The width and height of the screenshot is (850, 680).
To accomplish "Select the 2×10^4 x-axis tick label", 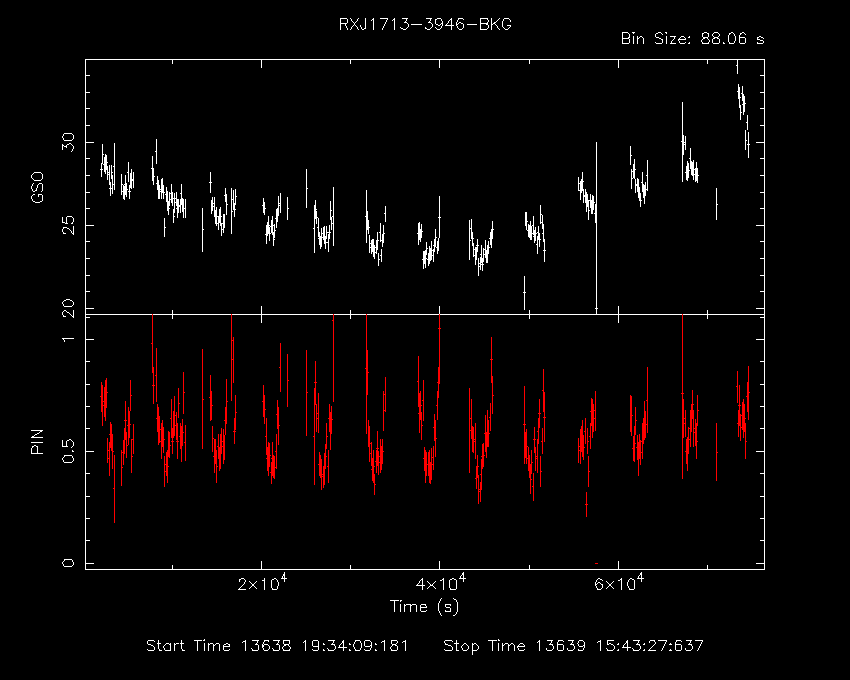I will point(262,582).
